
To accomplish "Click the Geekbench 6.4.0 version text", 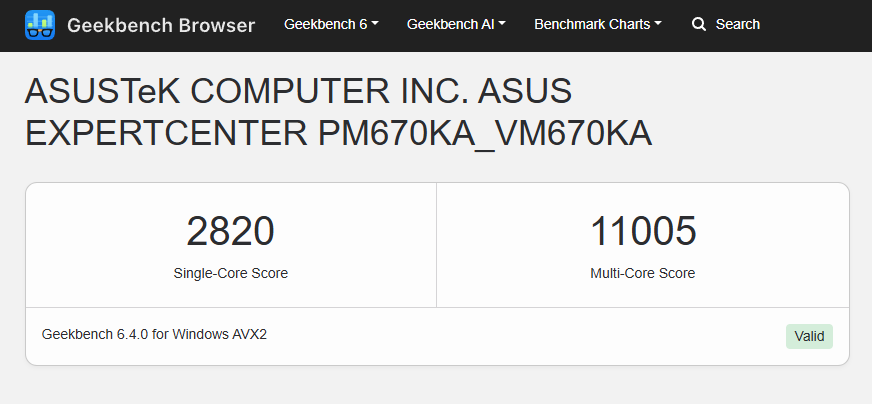I will coord(96,334).
